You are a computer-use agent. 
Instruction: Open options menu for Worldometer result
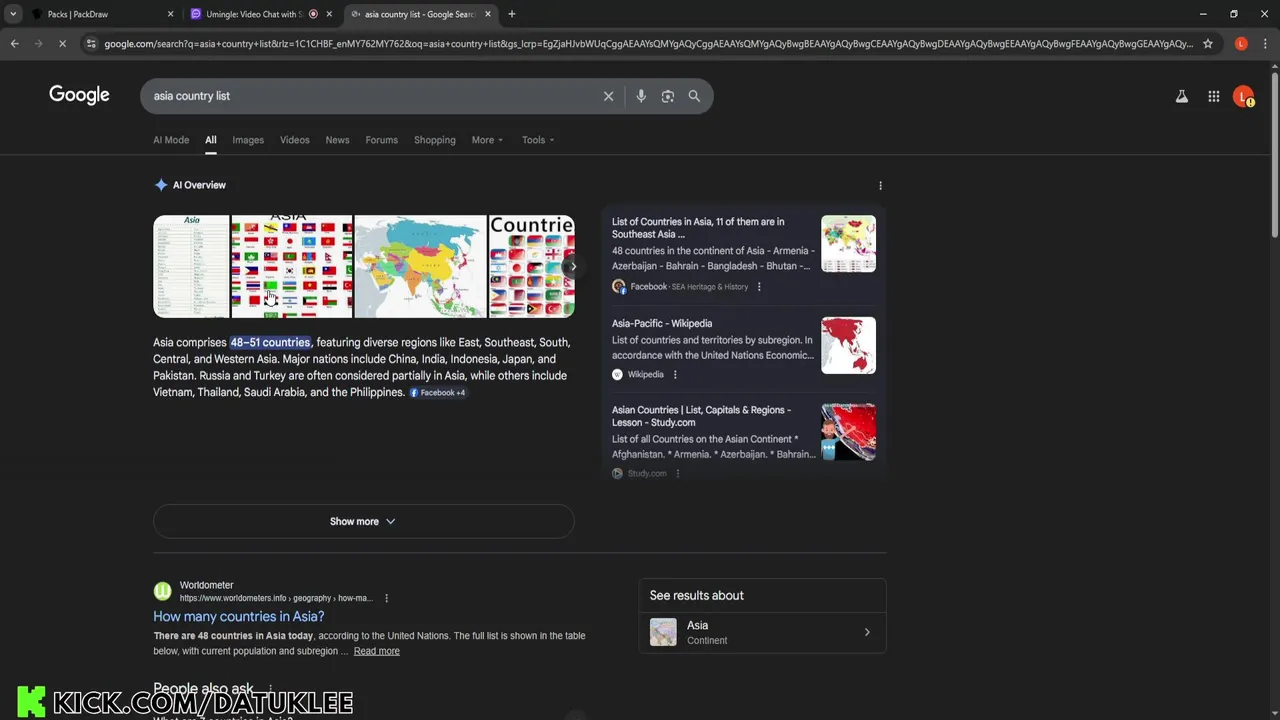(x=386, y=598)
